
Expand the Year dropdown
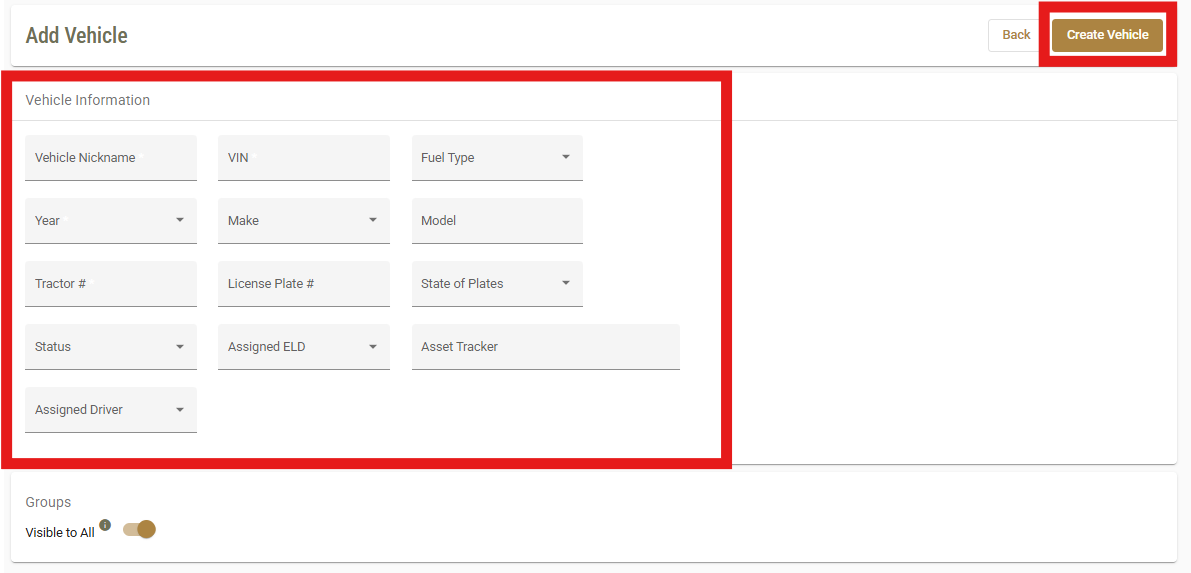tap(111, 221)
